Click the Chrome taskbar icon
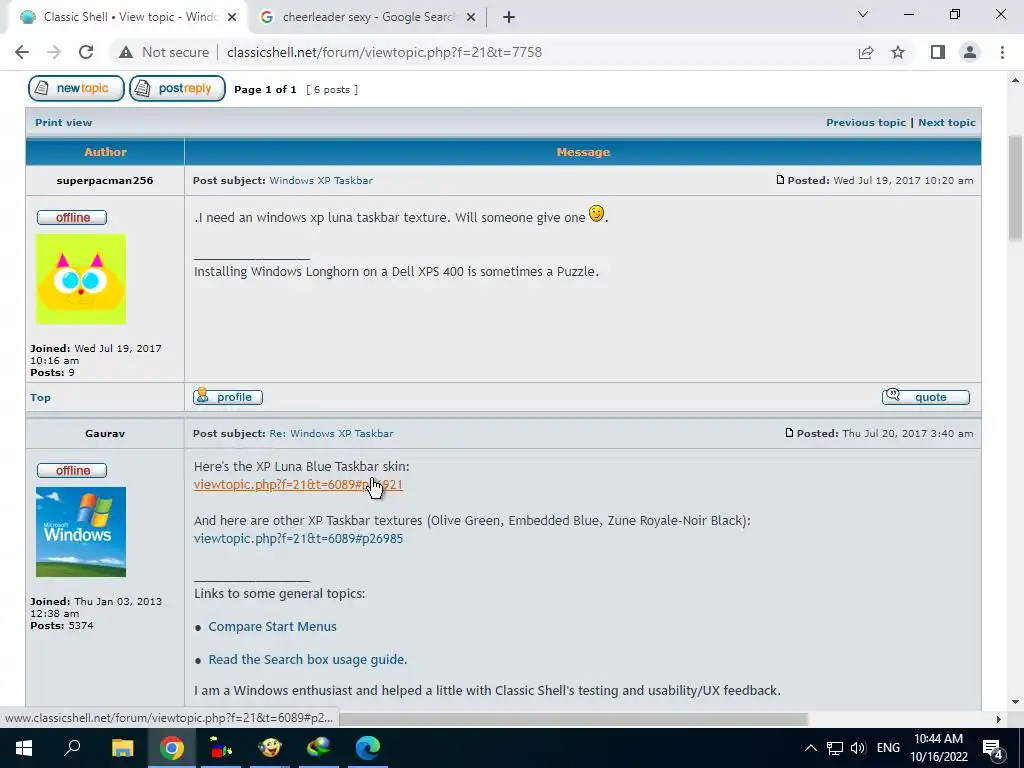 click(172, 748)
